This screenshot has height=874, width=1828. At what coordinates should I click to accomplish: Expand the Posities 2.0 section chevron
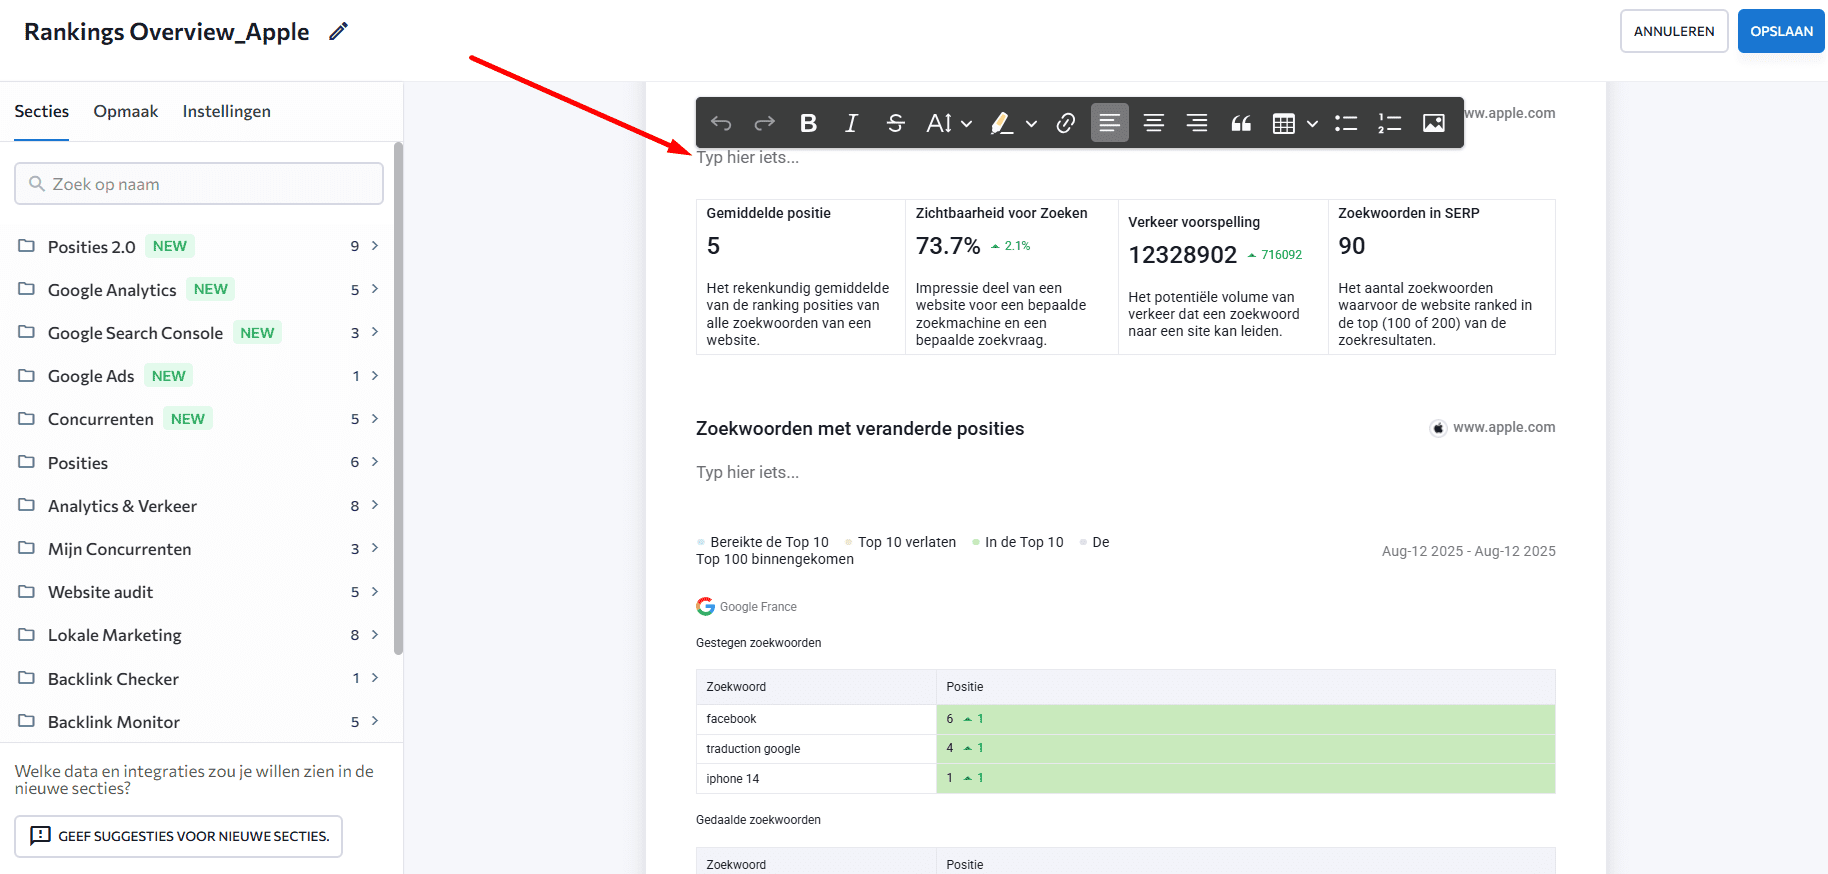(375, 246)
